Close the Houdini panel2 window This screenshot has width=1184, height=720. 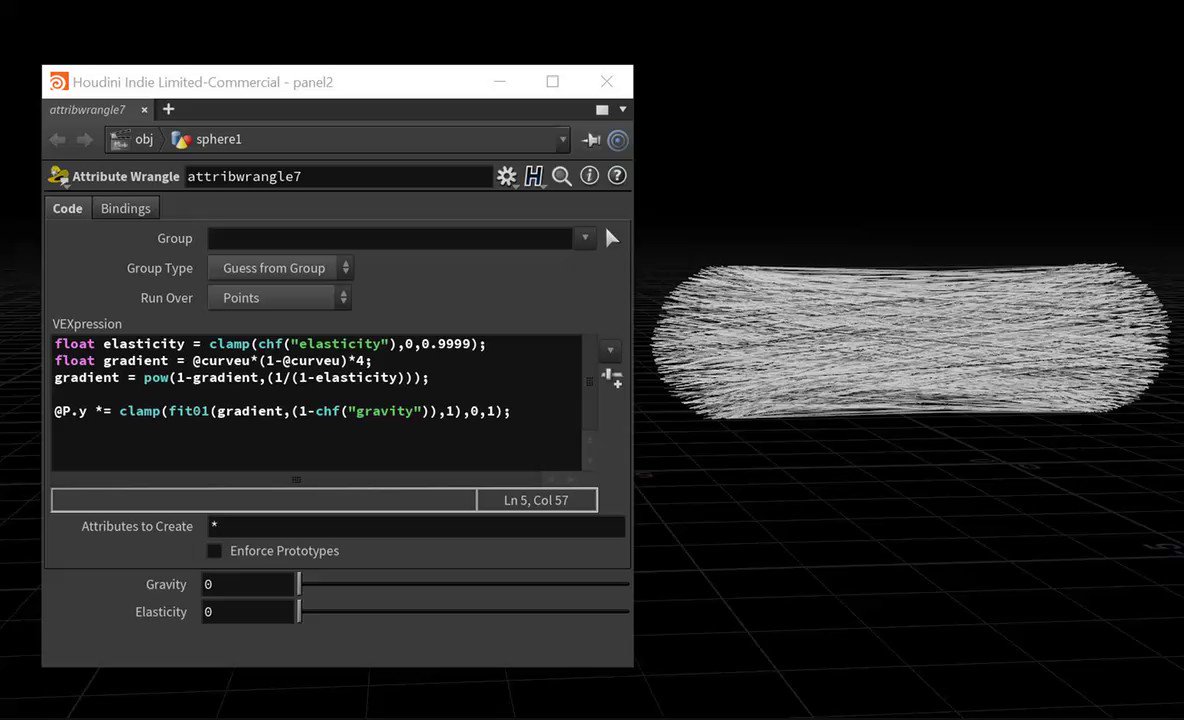click(x=606, y=82)
